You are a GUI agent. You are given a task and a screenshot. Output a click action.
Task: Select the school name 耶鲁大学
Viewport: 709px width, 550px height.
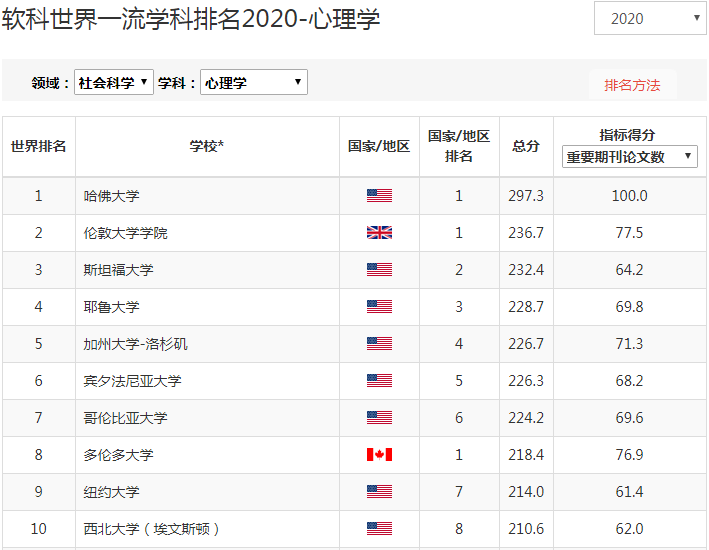tap(111, 307)
